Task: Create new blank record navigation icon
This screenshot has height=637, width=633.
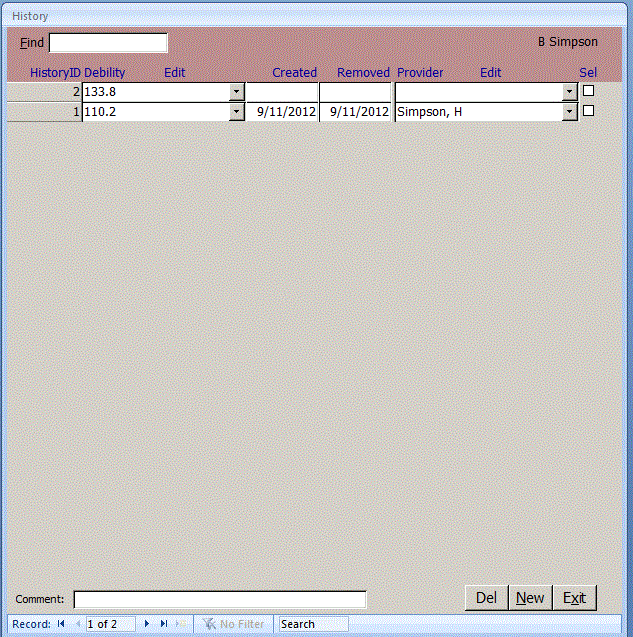Action: [x=181, y=624]
